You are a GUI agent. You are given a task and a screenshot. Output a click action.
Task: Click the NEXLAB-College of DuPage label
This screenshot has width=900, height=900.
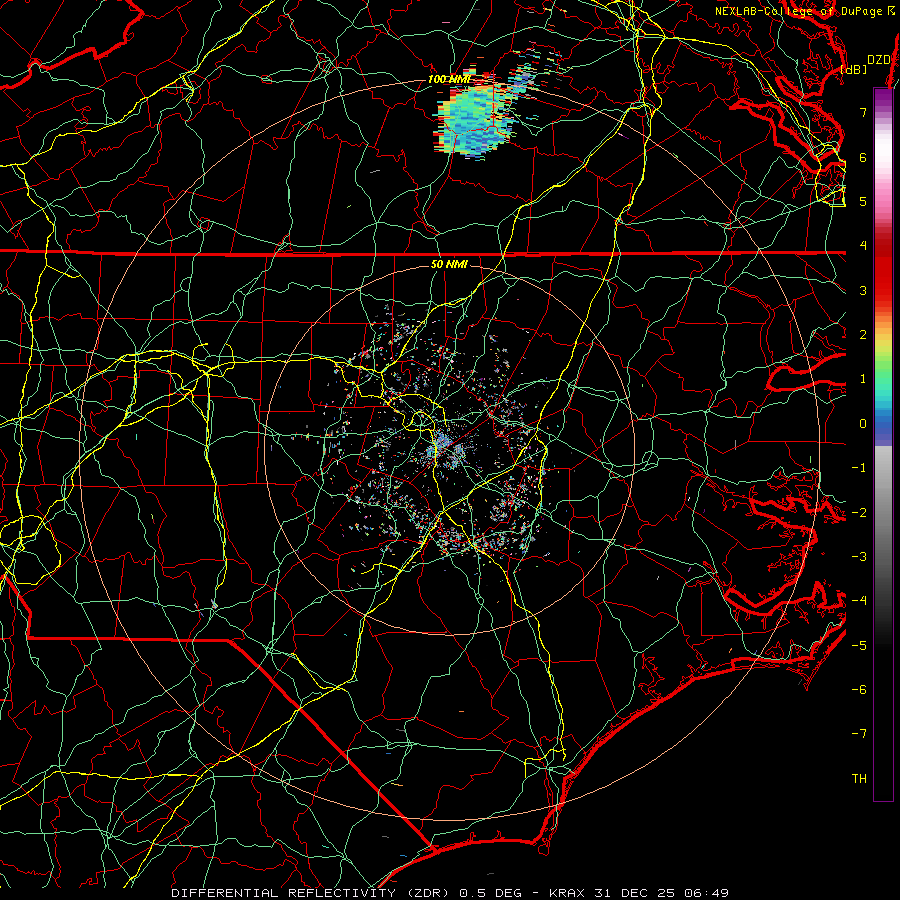(805, 11)
